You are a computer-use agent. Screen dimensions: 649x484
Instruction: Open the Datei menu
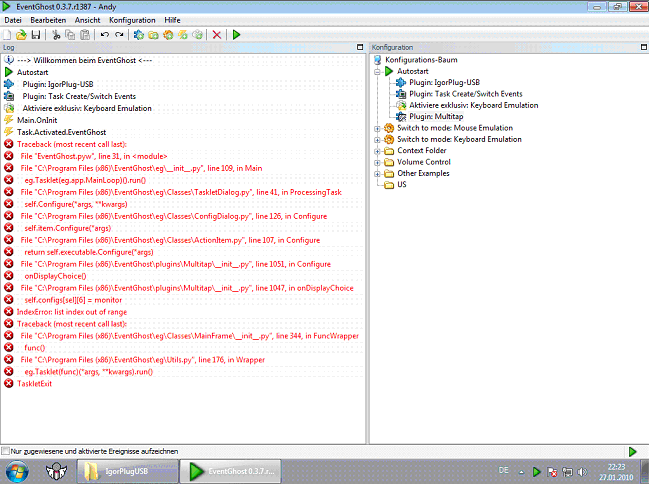point(13,20)
